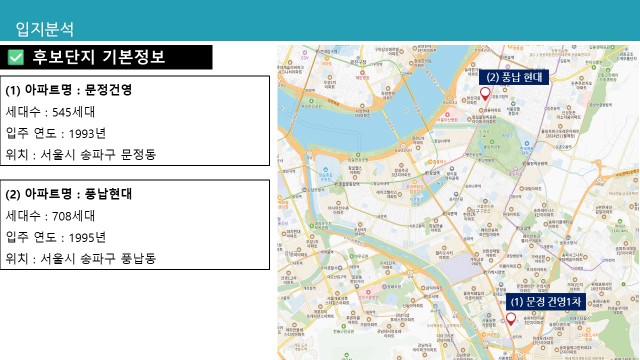Image resolution: width=640 pixels, height=360 pixels.
Task: Click the green checkmark icon beside 후보단지 기본정보
Action: point(16,57)
